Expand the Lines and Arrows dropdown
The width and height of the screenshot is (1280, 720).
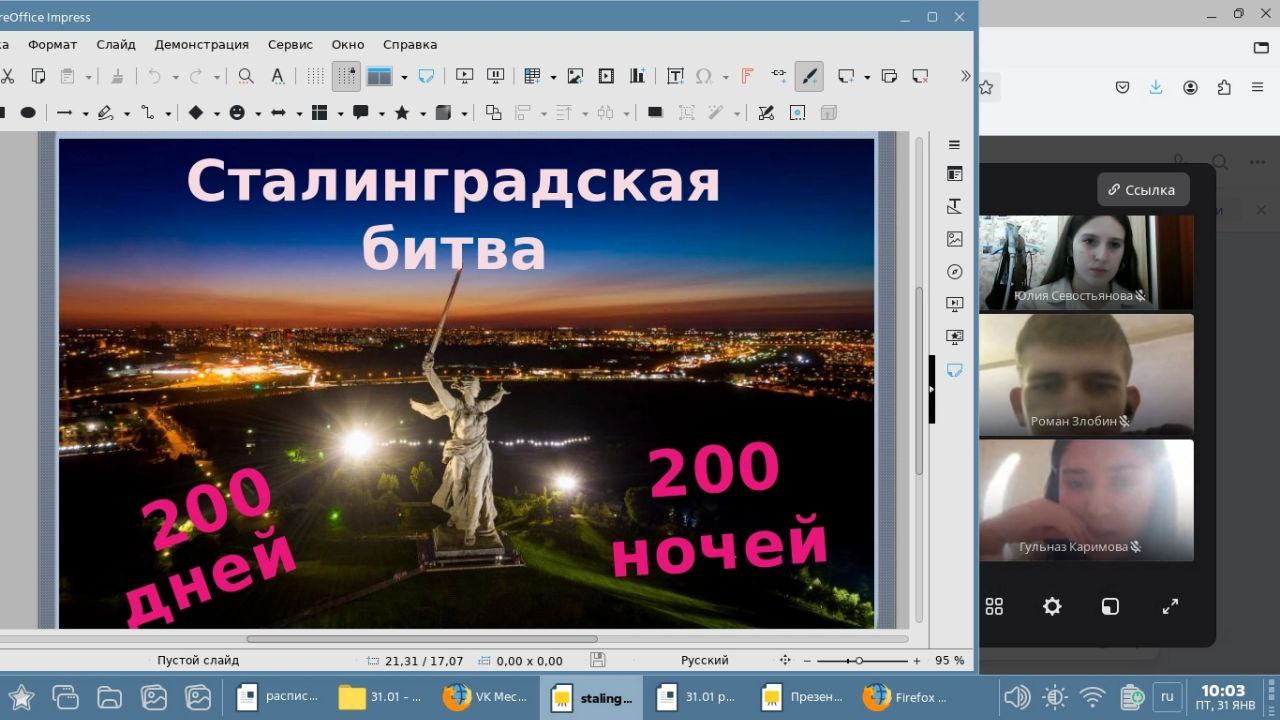(x=85, y=114)
